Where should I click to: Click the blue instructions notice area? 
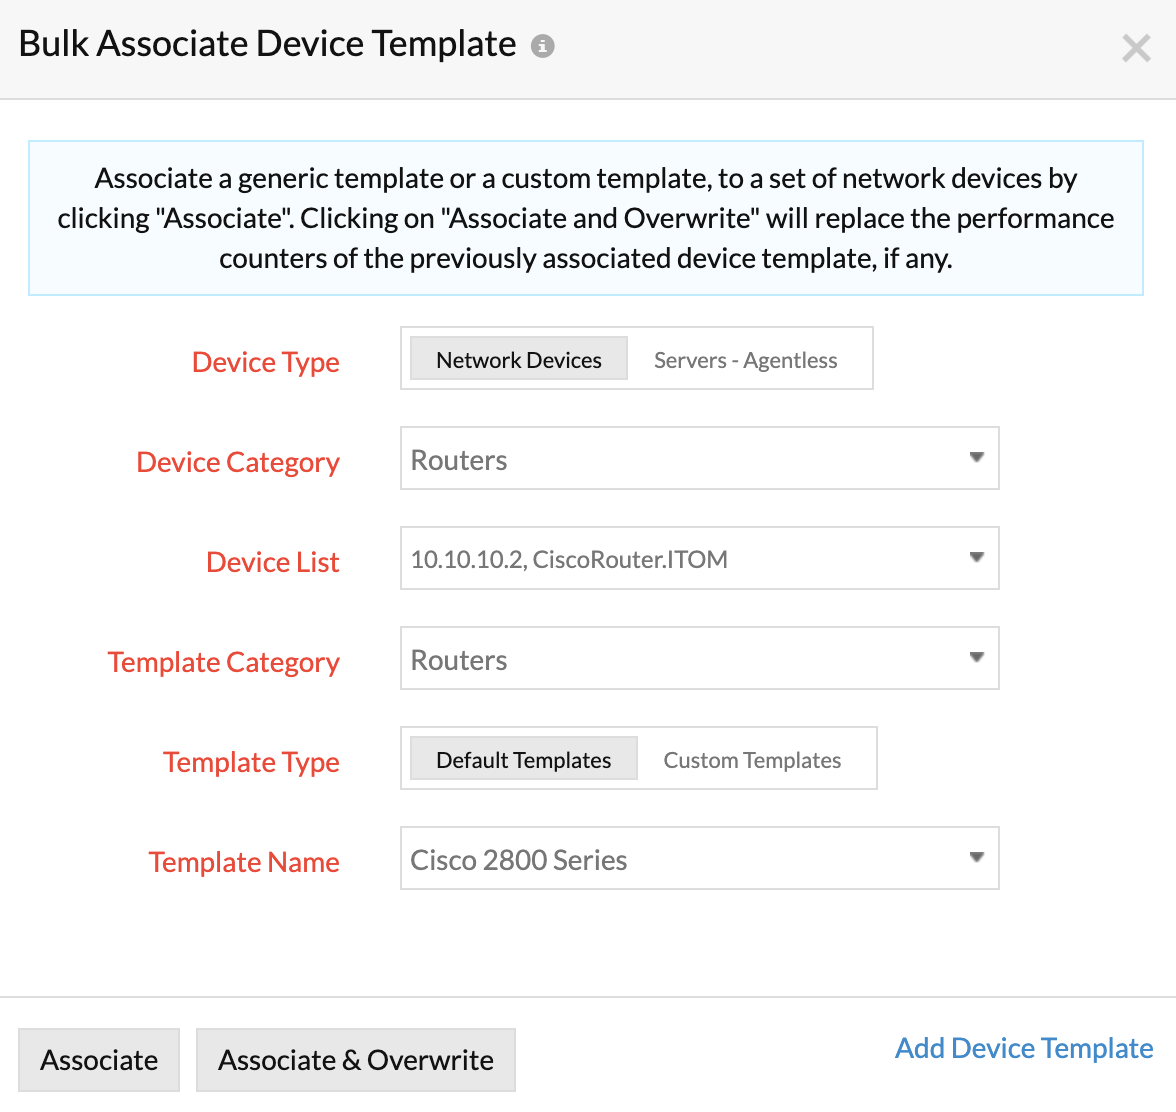coord(586,218)
